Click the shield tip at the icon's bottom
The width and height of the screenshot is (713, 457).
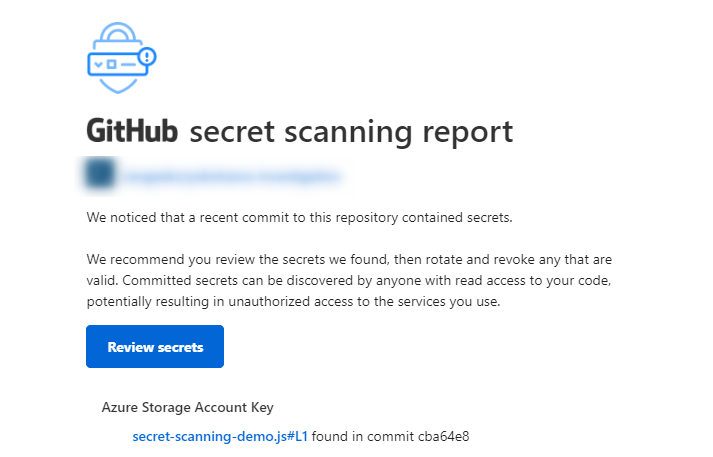(118, 85)
